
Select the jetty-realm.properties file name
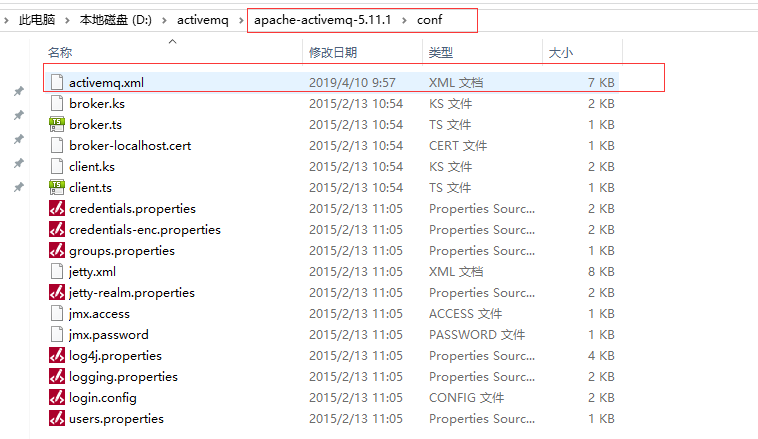(x=132, y=293)
